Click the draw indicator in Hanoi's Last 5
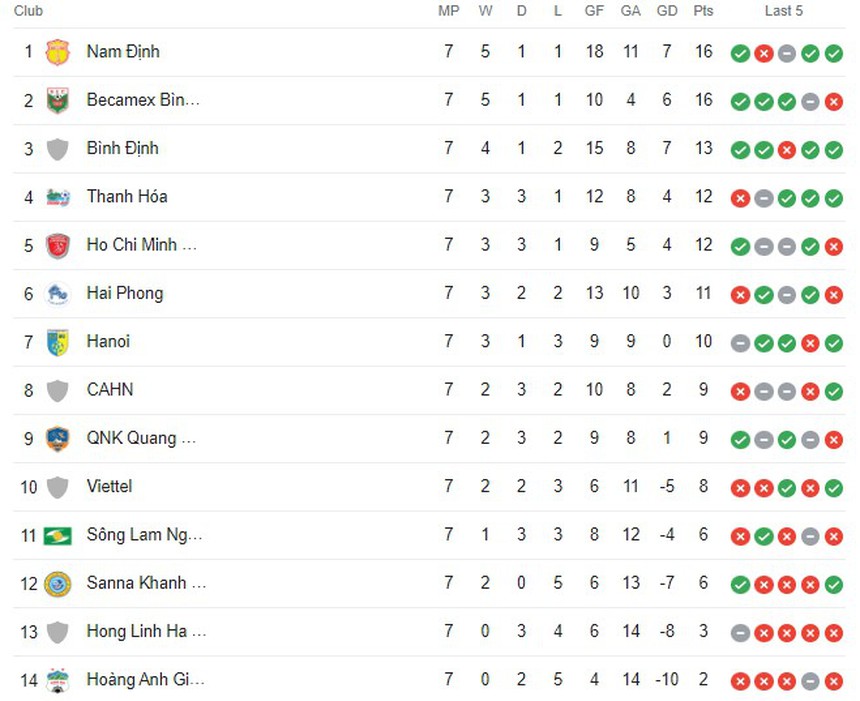Viewport: 860px width, 701px height. [740, 343]
